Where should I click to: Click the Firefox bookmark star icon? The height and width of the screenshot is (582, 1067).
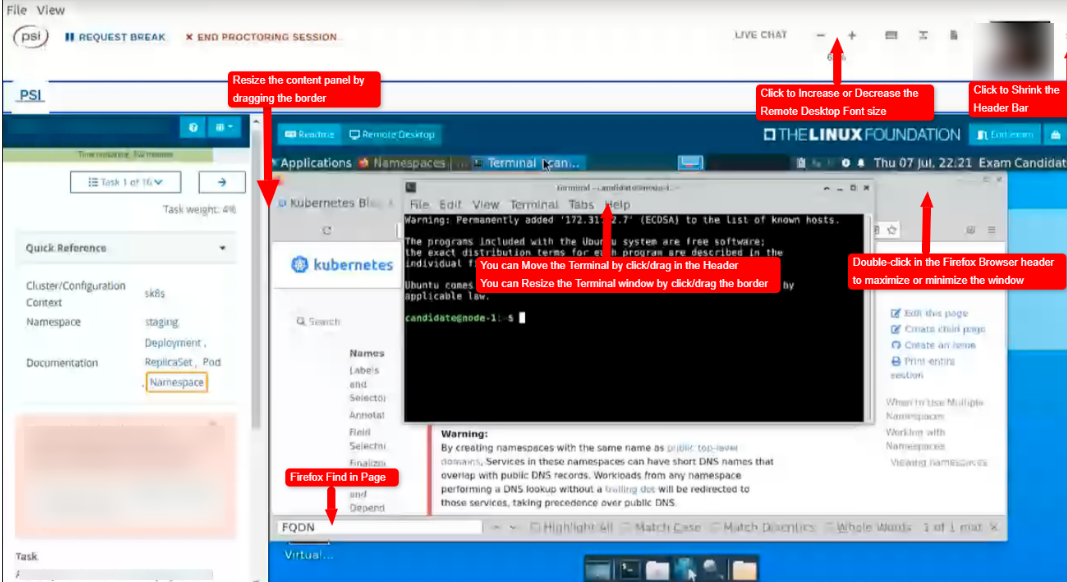click(x=892, y=230)
